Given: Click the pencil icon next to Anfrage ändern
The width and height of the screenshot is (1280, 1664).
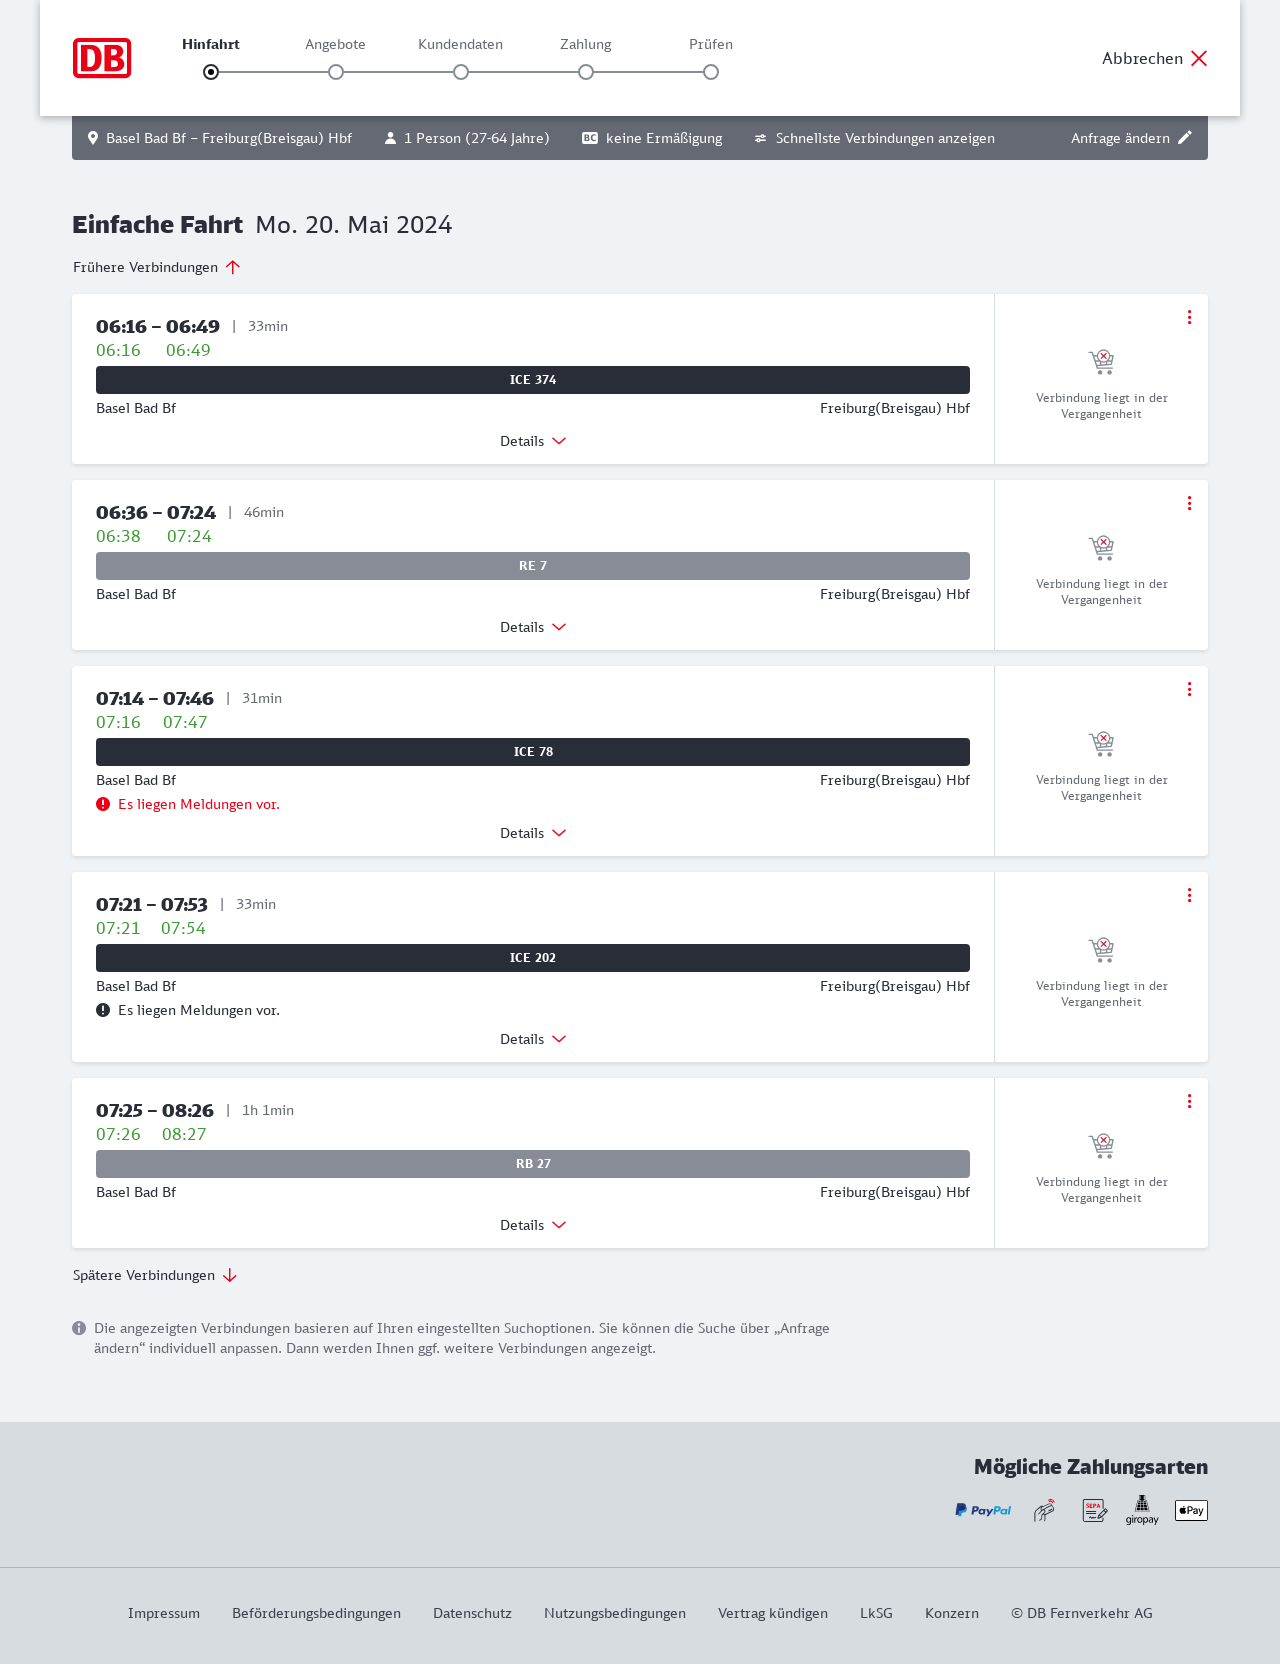Looking at the screenshot, I should point(1185,138).
